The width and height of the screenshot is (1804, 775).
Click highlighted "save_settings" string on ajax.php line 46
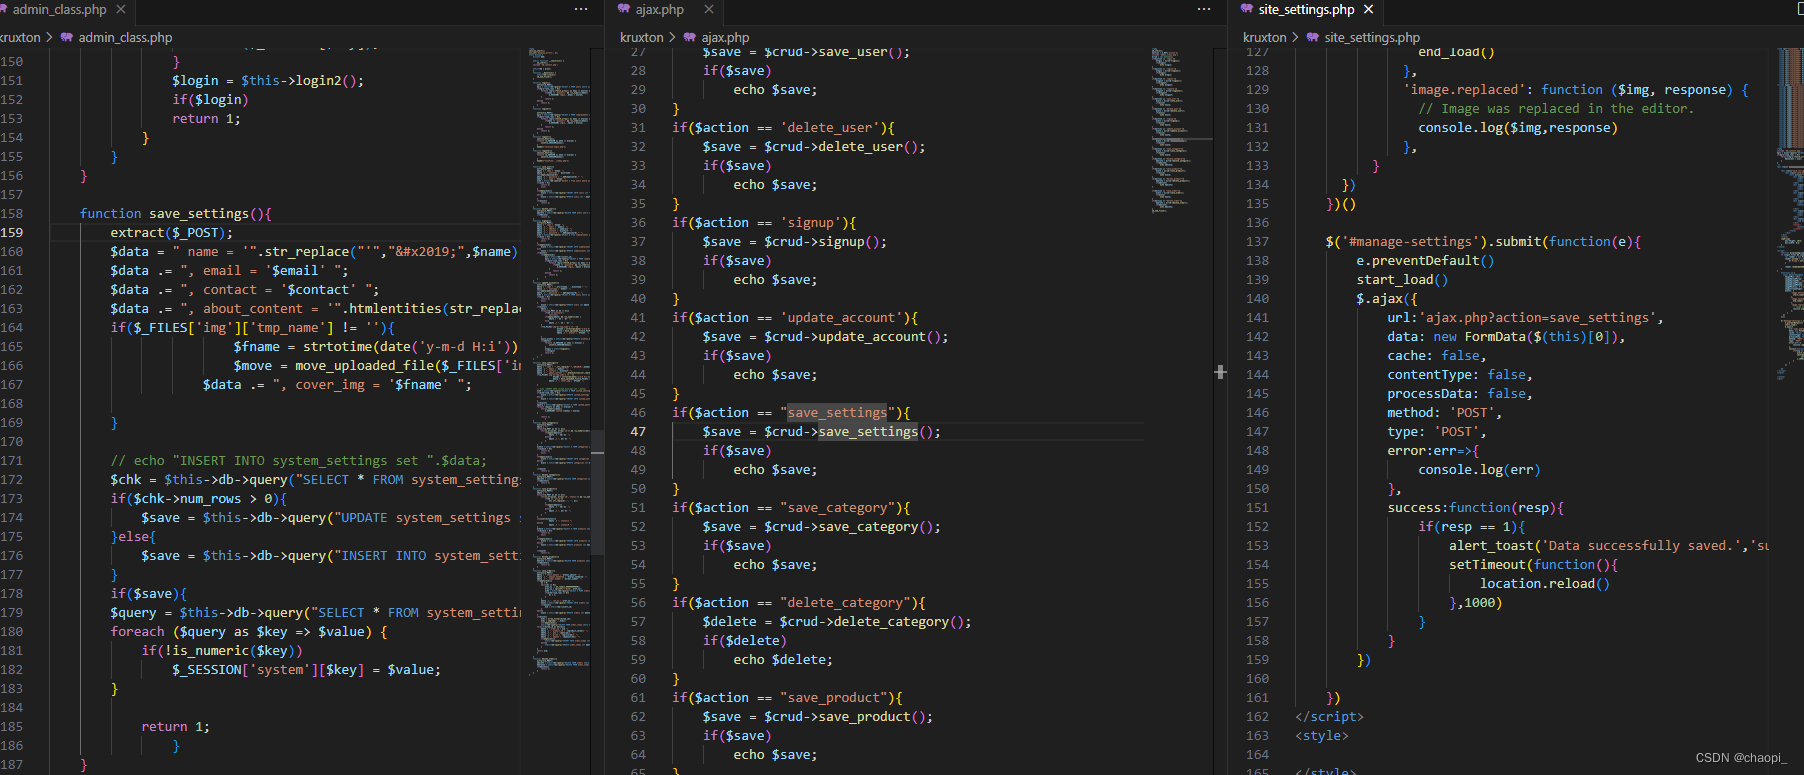click(x=837, y=413)
